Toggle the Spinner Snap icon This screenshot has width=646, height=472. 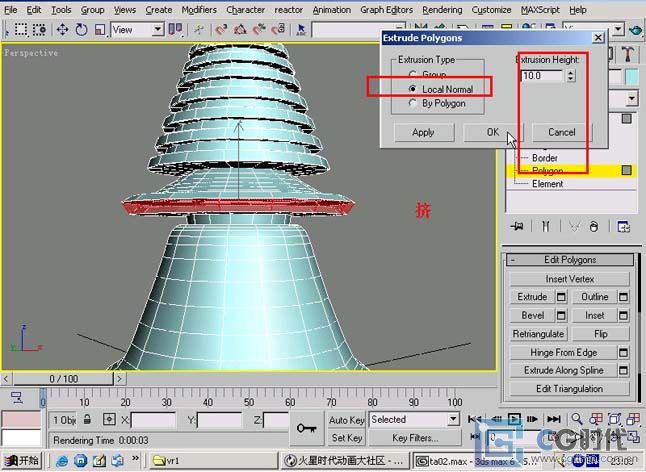click(x=279, y=30)
